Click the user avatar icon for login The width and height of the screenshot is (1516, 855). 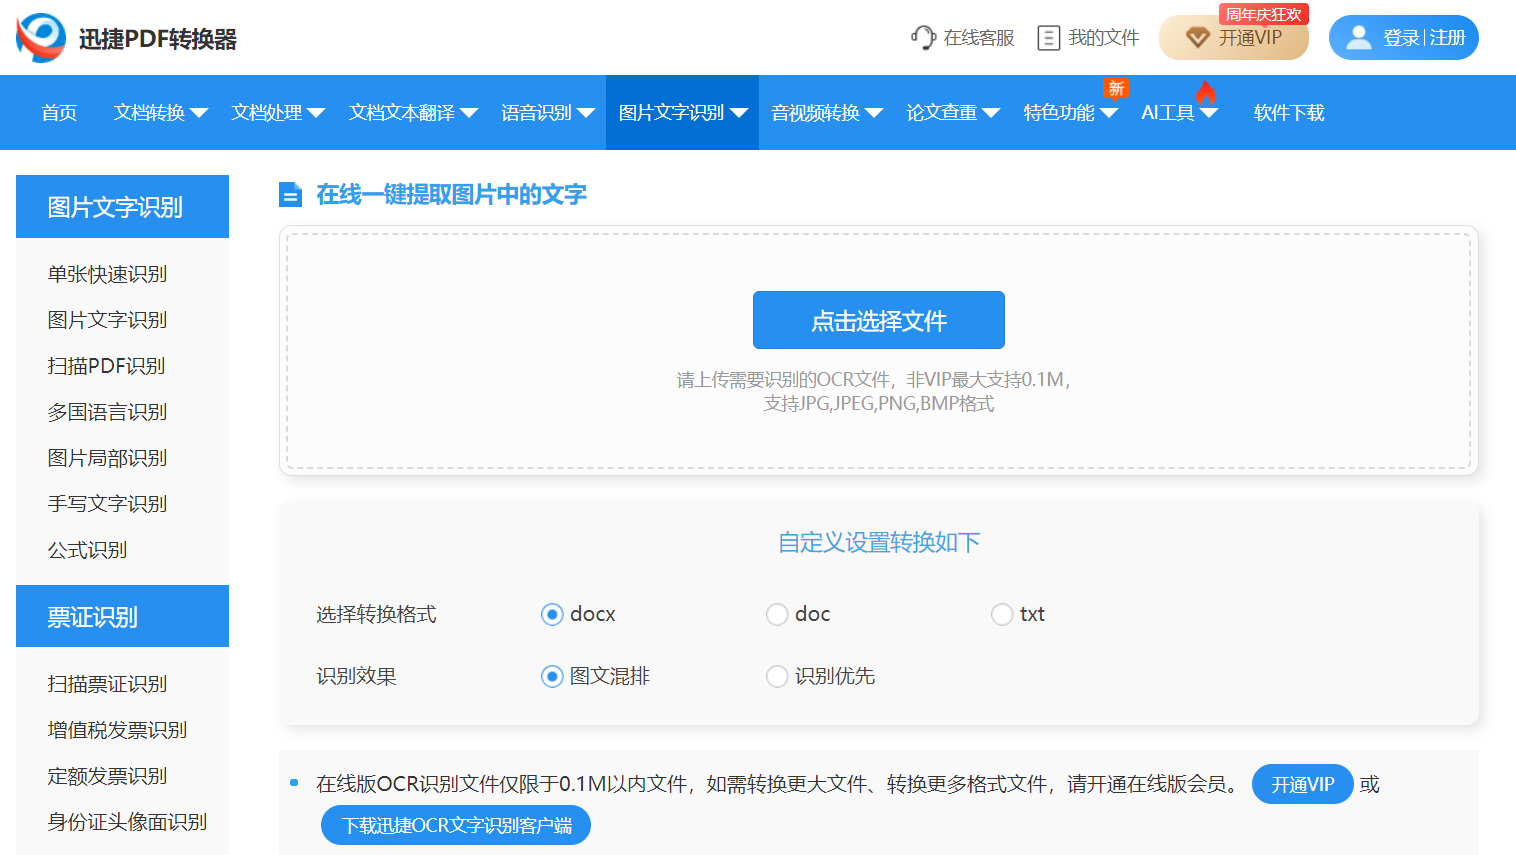click(x=1358, y=38)
